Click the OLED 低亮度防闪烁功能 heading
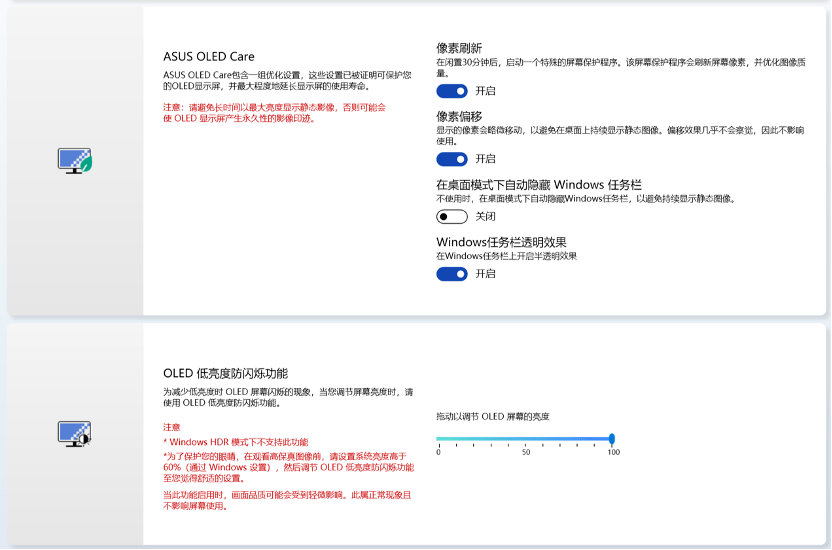 point(226,373)
